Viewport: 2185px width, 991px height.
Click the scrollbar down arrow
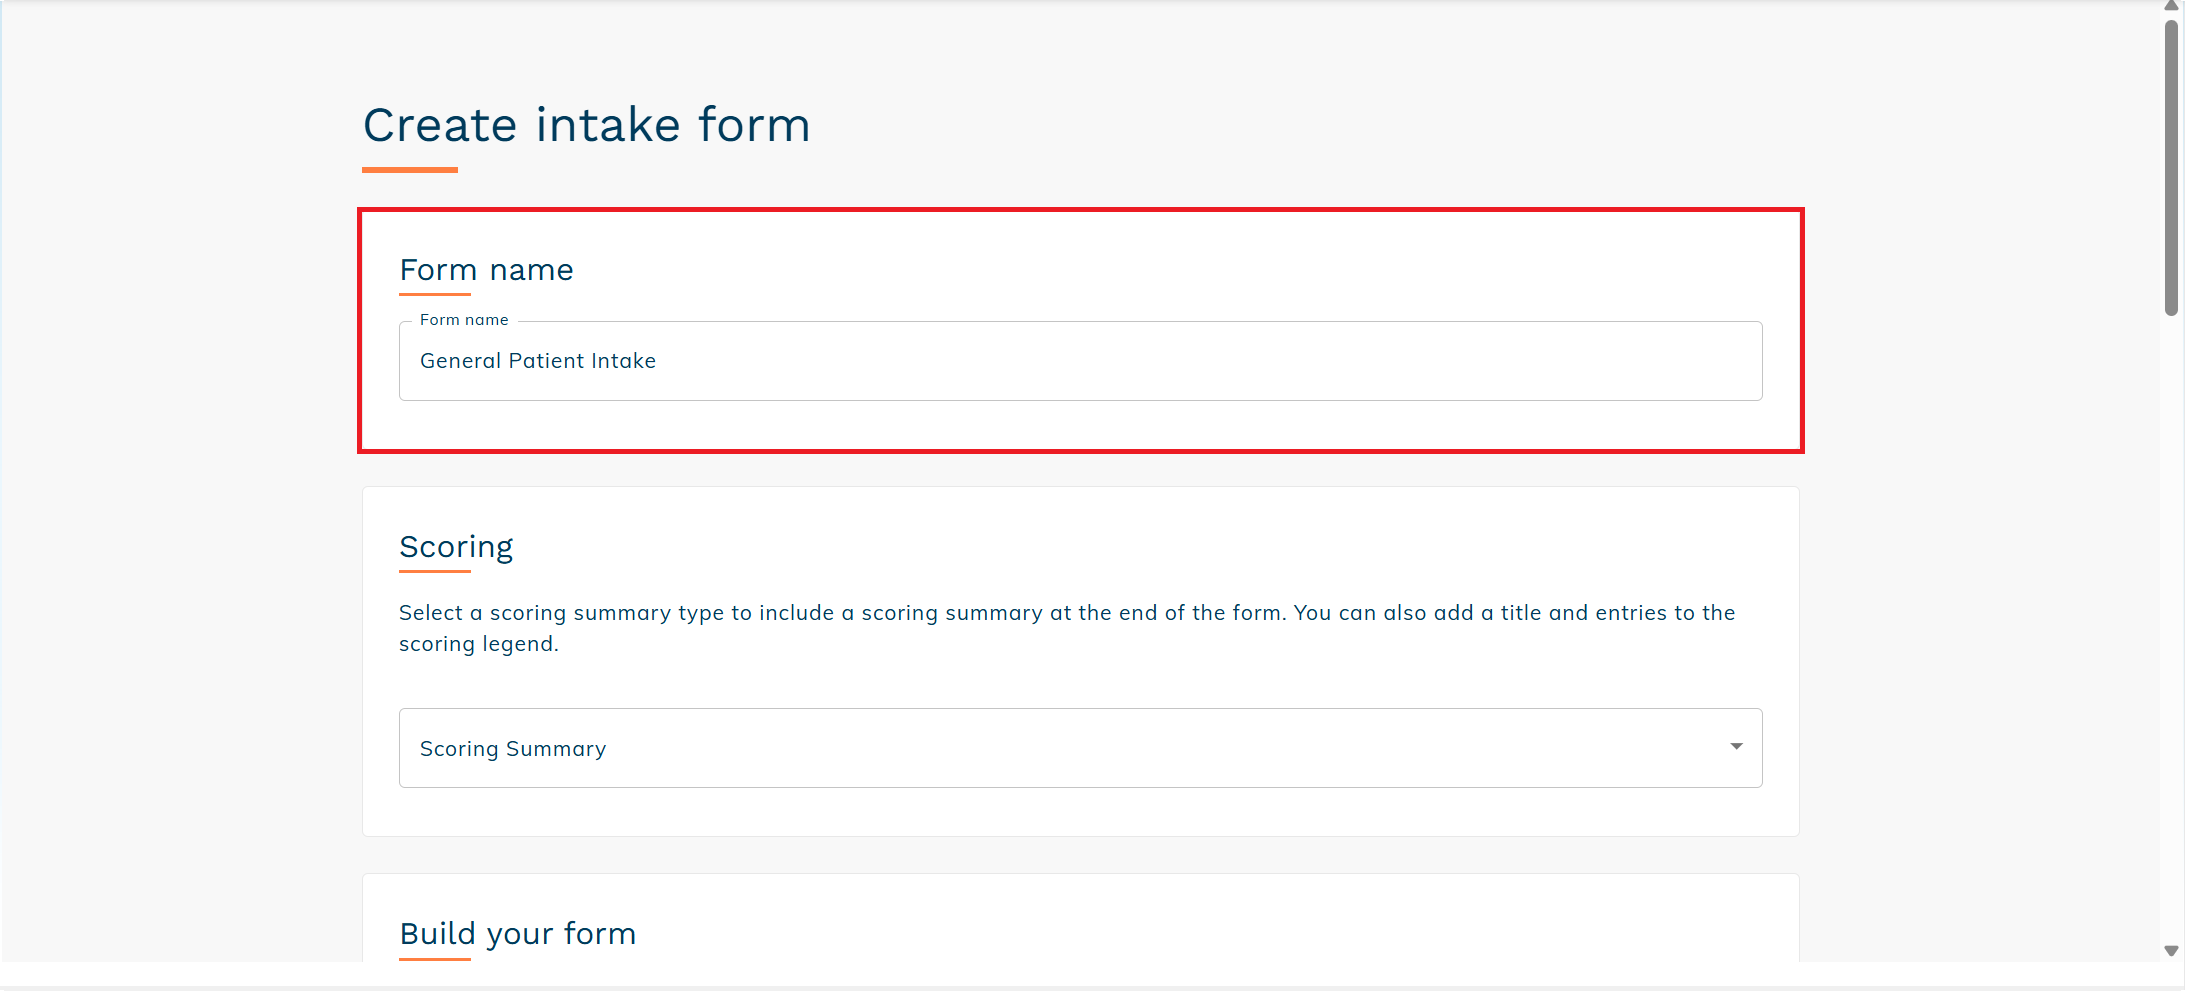tap(2171, 951)
